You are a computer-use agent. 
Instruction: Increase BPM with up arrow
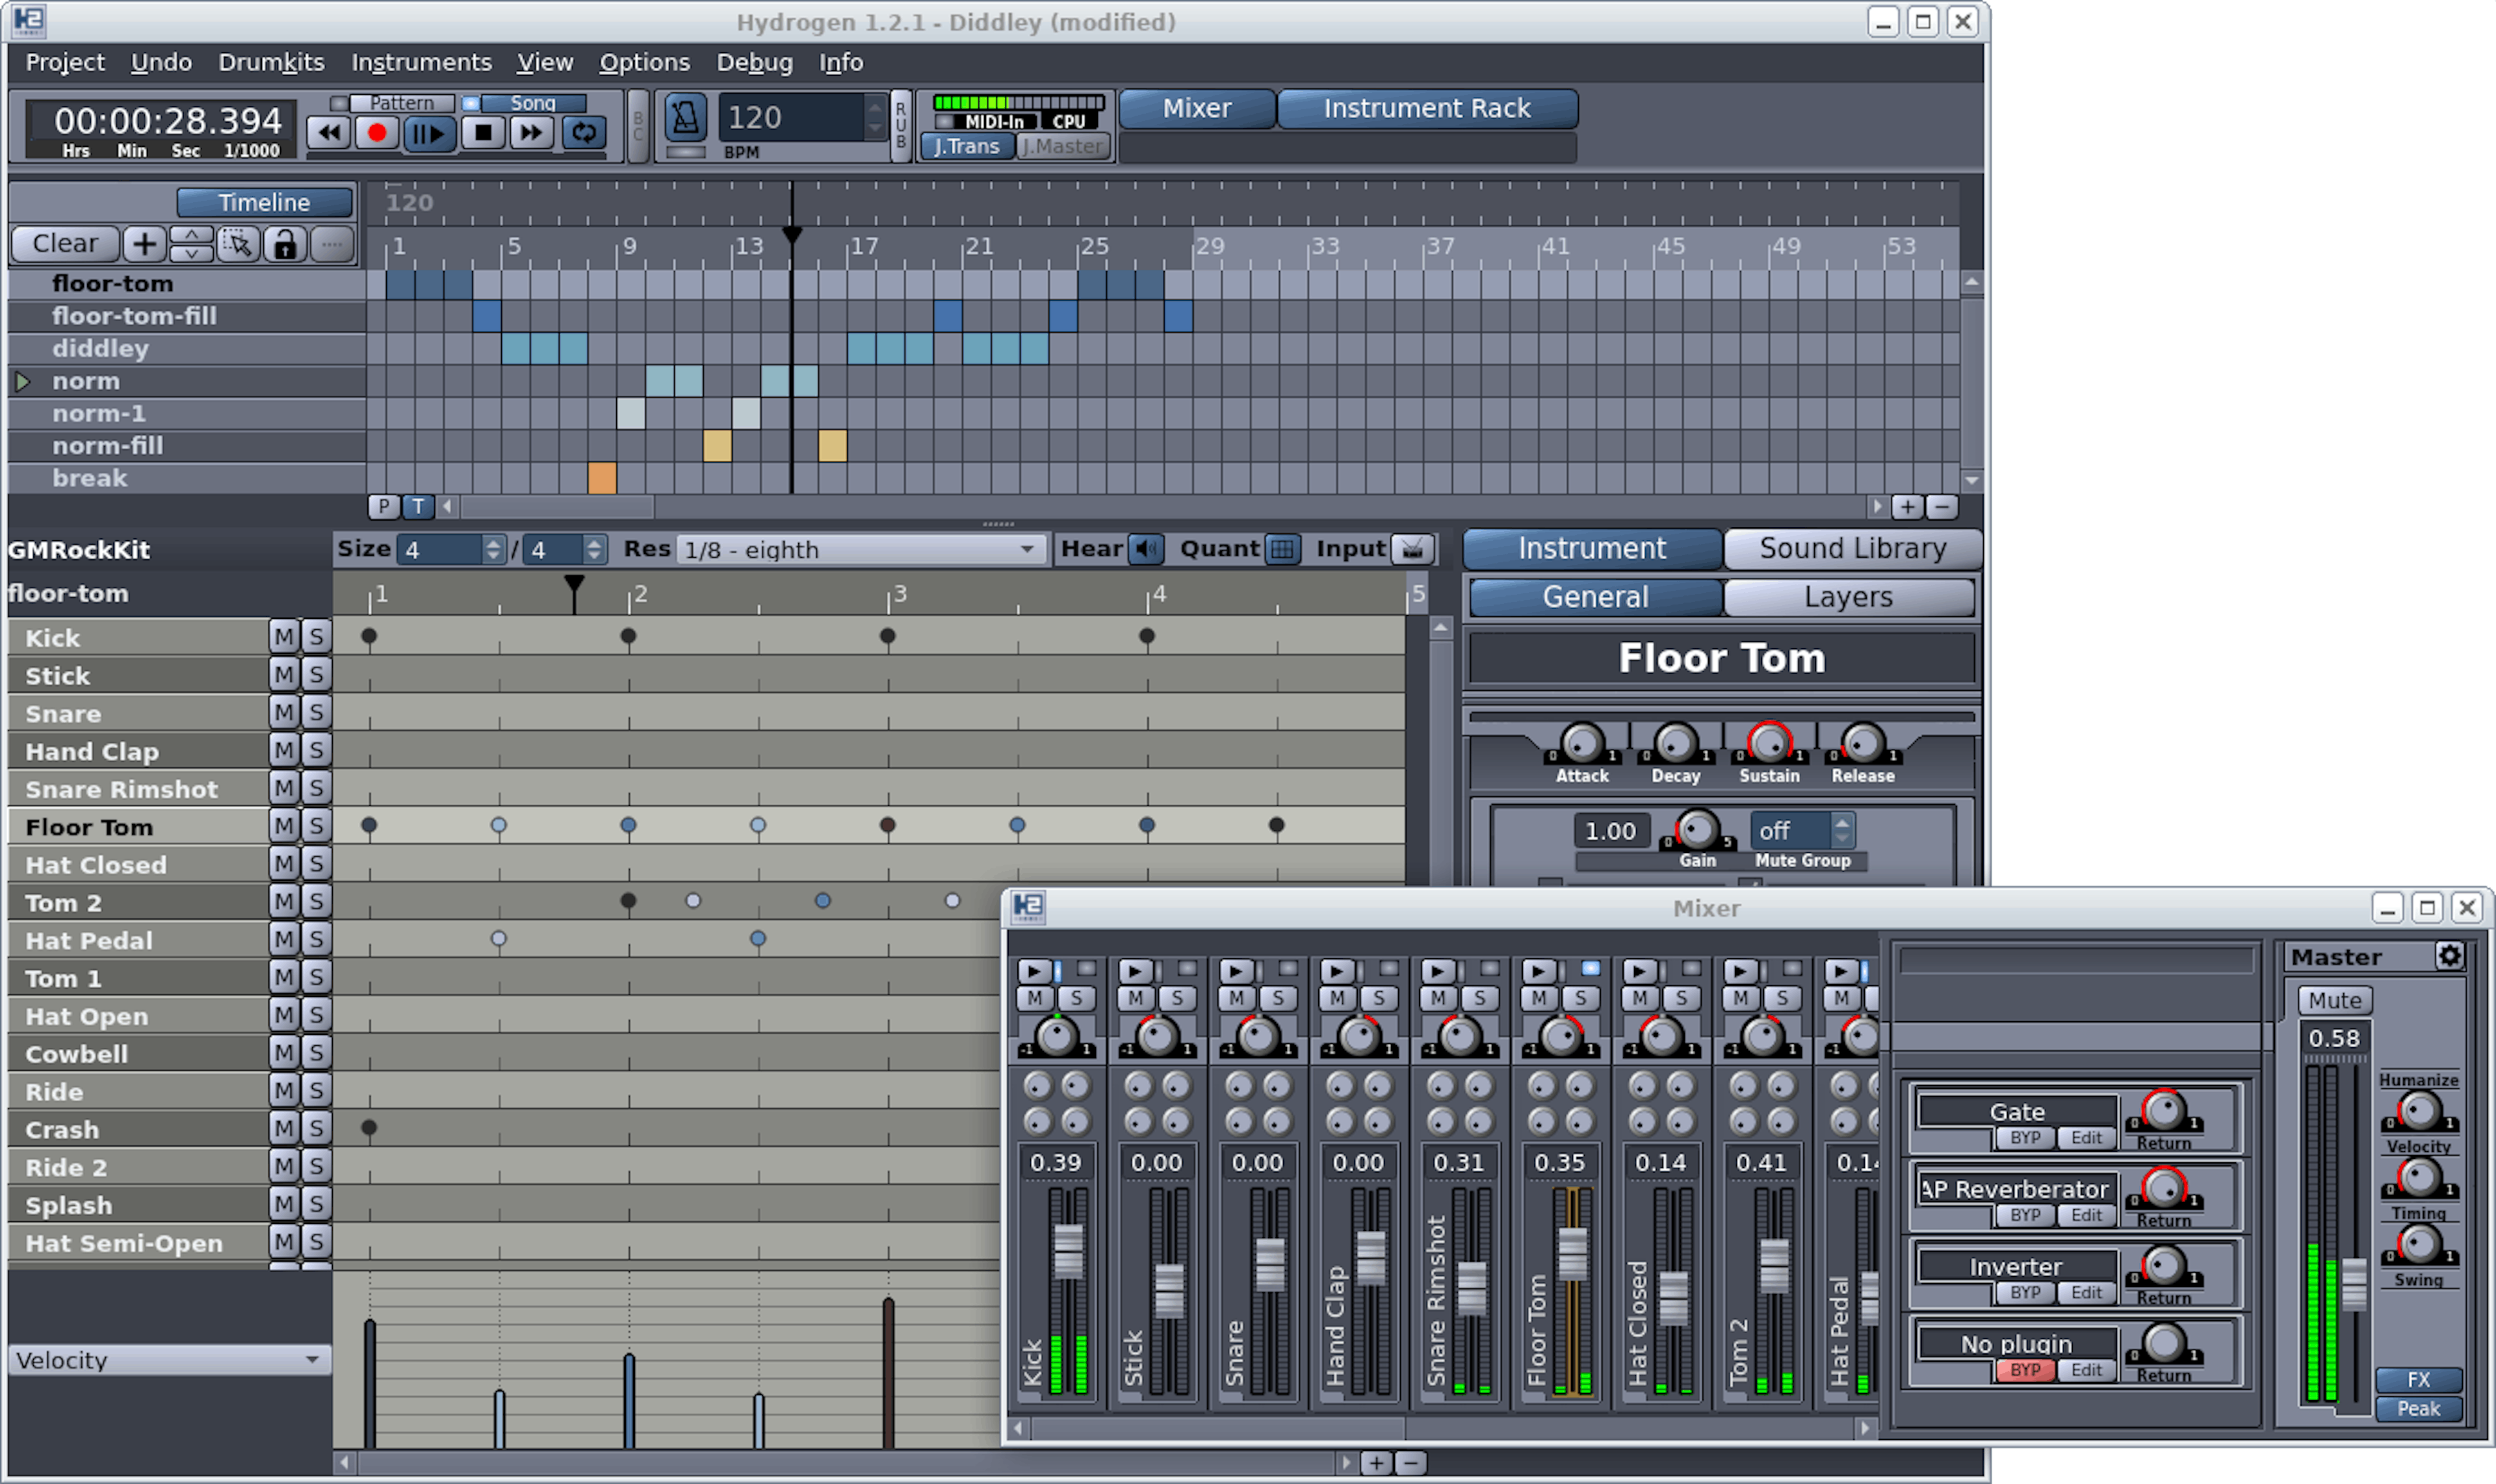tap(875, 107)
